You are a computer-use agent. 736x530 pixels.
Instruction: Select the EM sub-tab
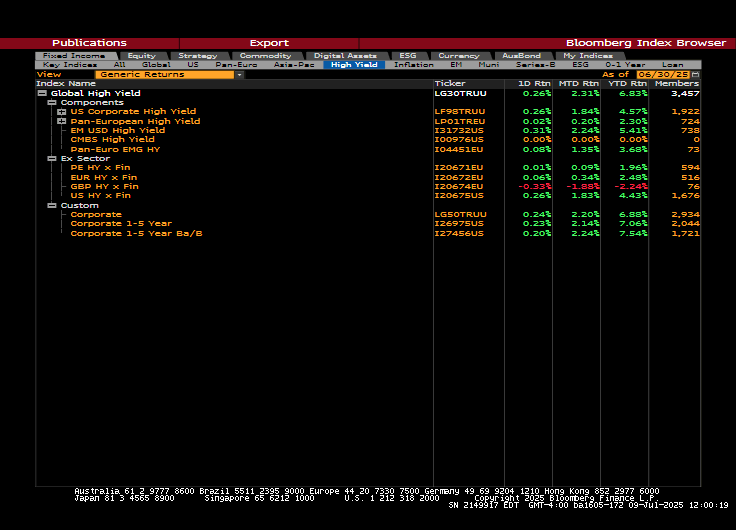pos(456,65)
